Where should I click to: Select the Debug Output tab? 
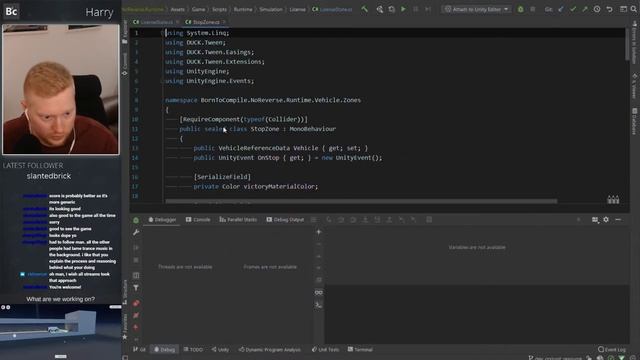coord(285,220)
